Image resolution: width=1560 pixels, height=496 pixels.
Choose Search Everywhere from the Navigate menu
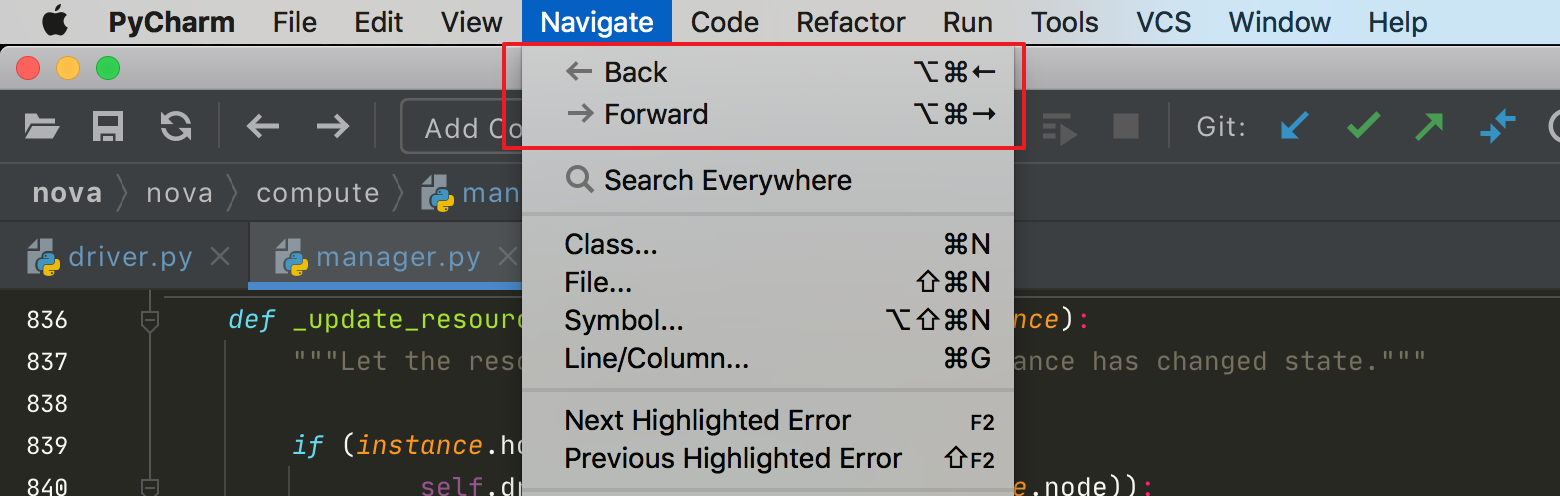[x=727, y=180]
